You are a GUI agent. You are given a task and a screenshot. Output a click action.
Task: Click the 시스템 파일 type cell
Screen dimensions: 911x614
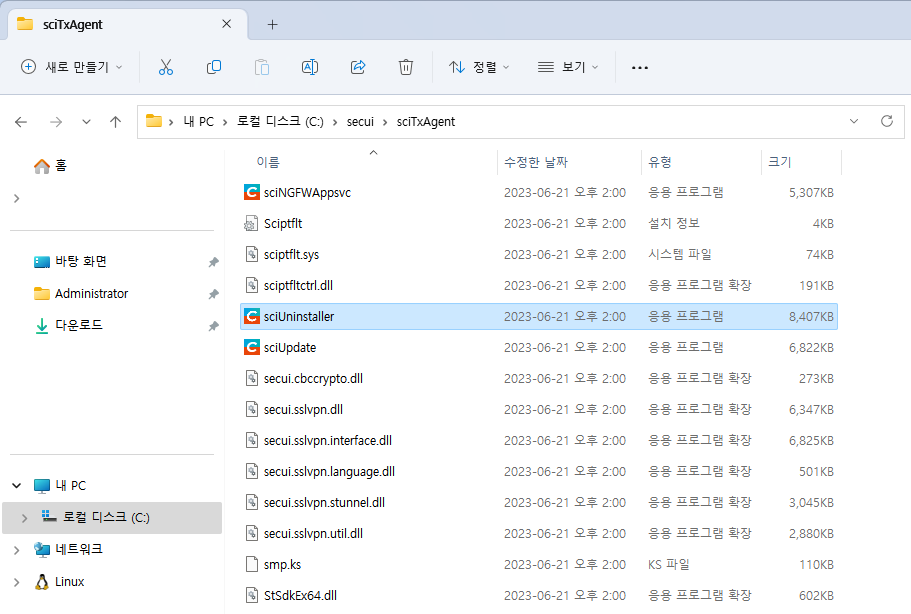point(680,254)
